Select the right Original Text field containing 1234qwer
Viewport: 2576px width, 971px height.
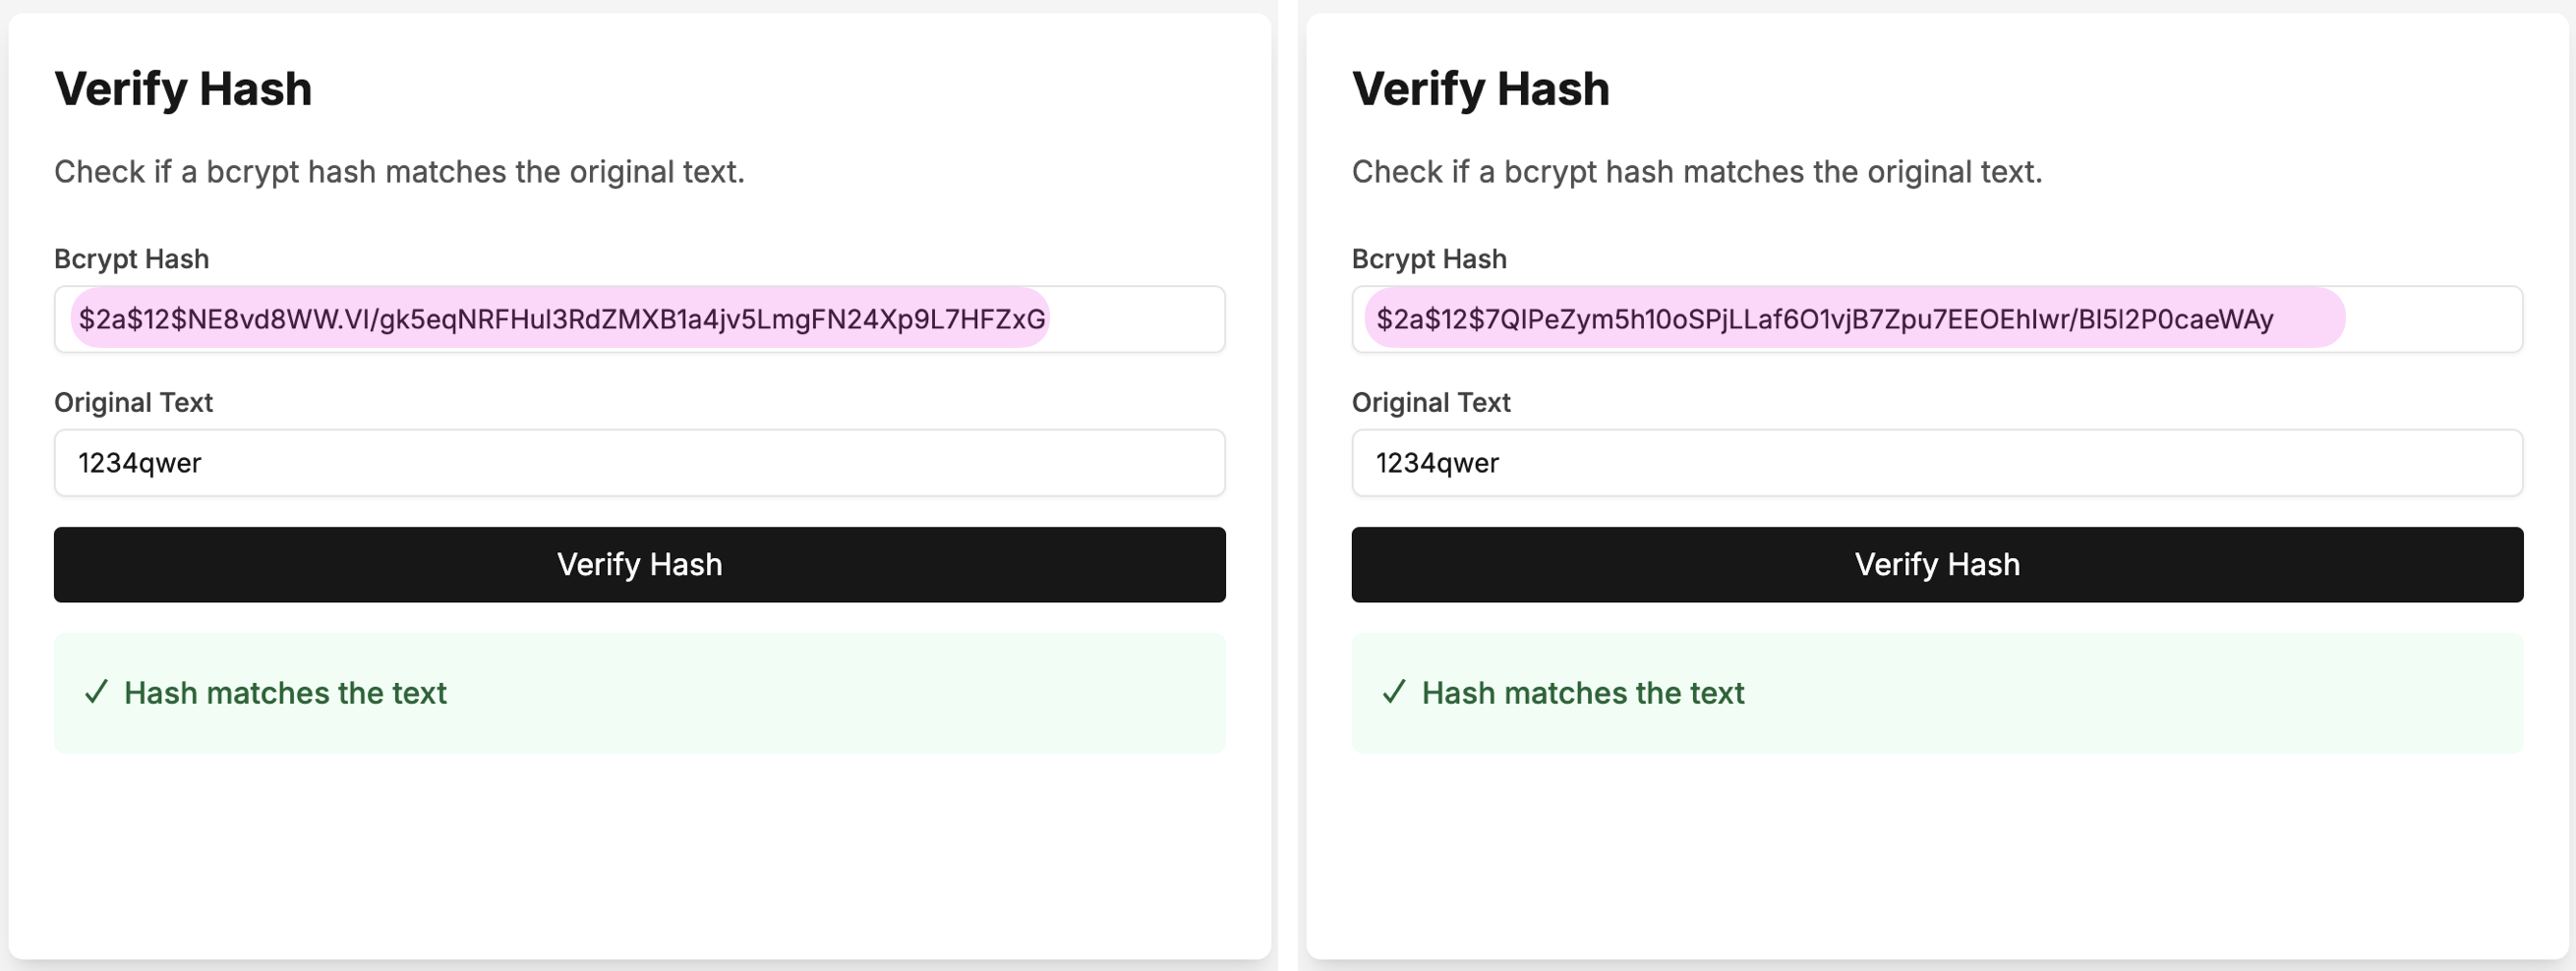(1938, 462)
